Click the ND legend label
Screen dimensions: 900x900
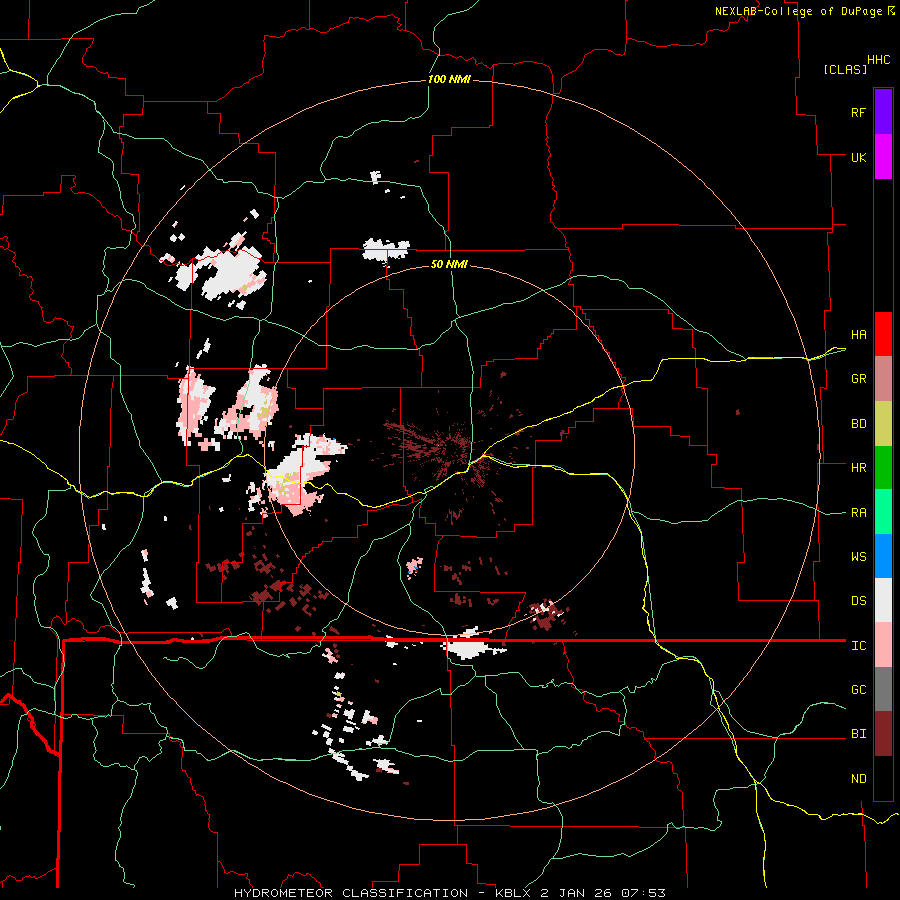tap(858, 779)
